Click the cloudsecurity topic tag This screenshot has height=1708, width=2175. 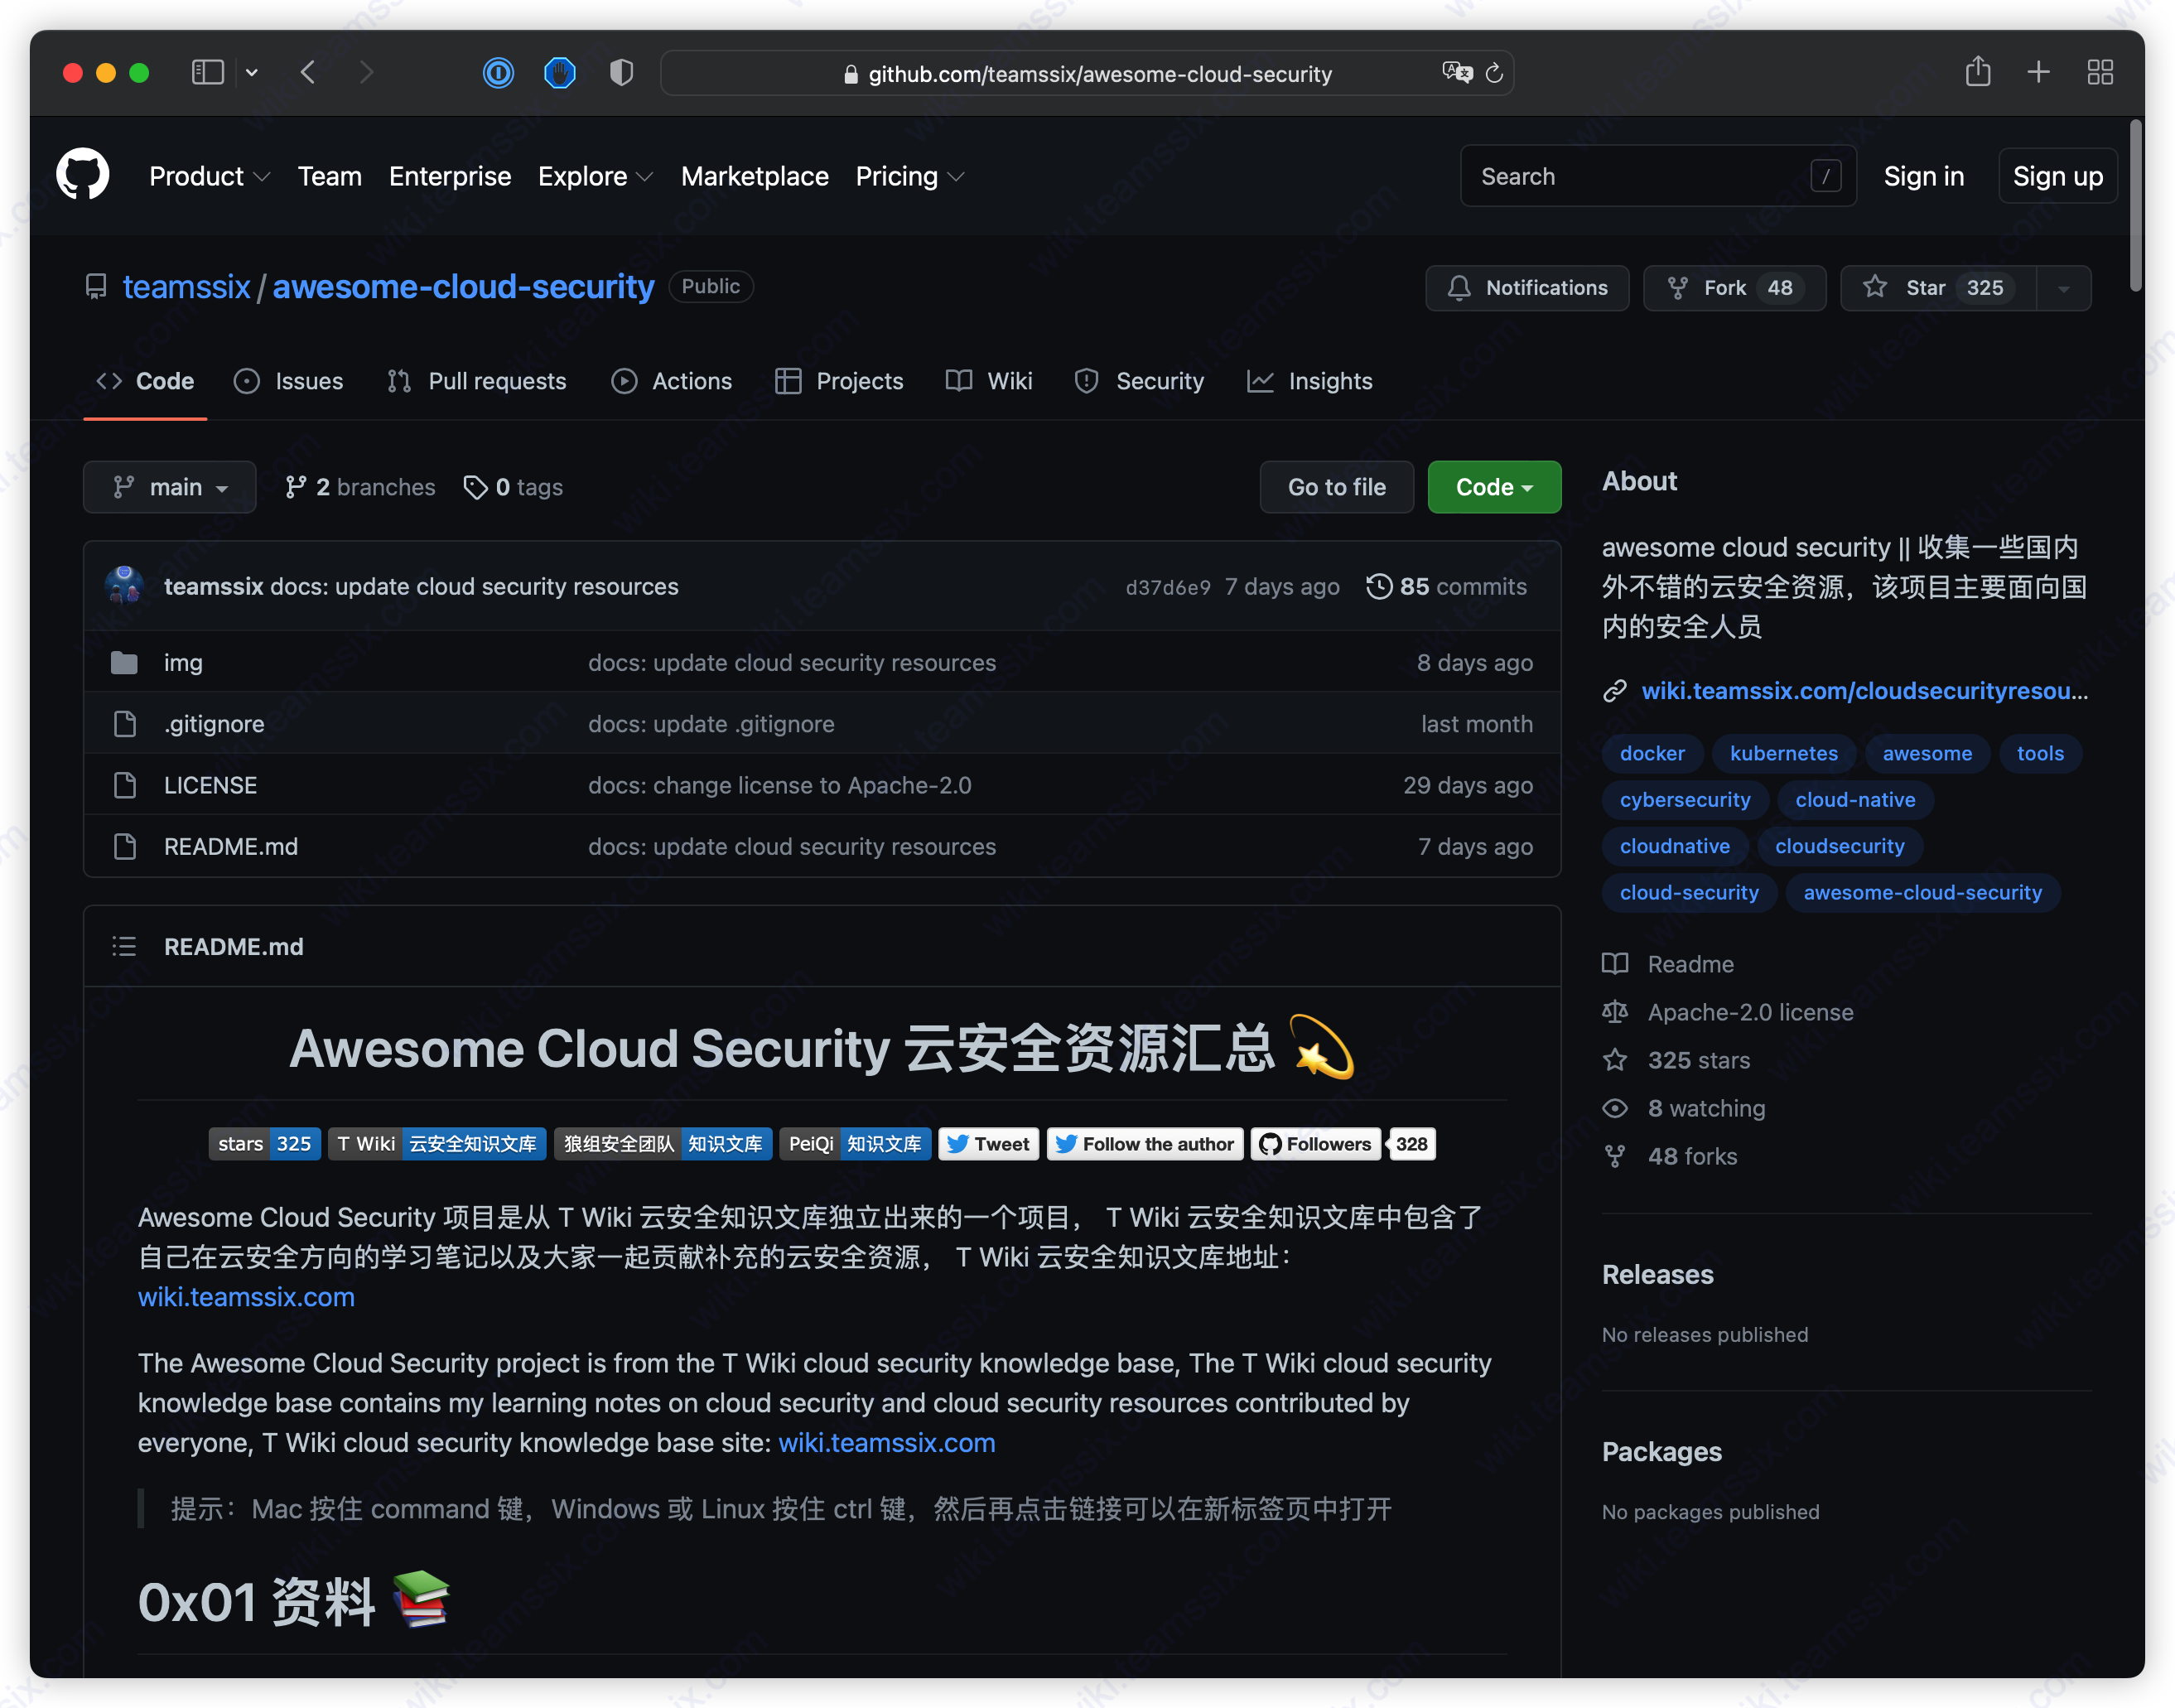coord(1839,846)
